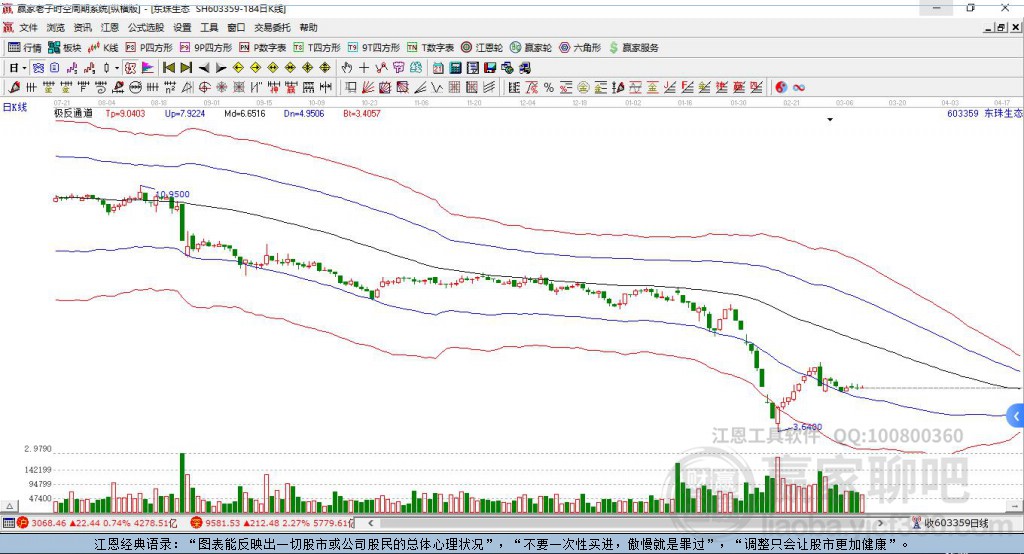Click the red floppy disk save icon

click(490, 68)
